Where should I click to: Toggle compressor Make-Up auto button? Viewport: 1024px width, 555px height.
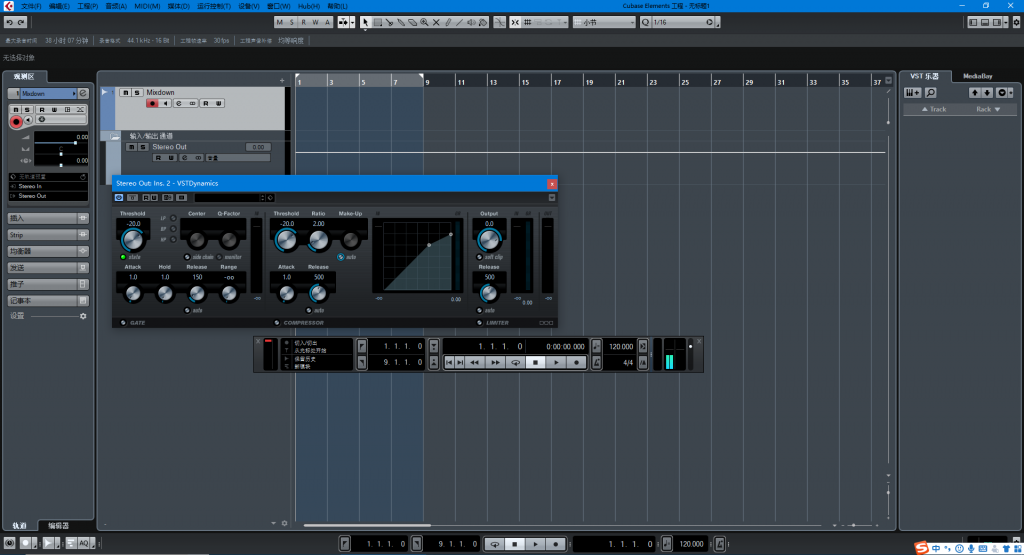pyautogui.click(x=340, y=257)
